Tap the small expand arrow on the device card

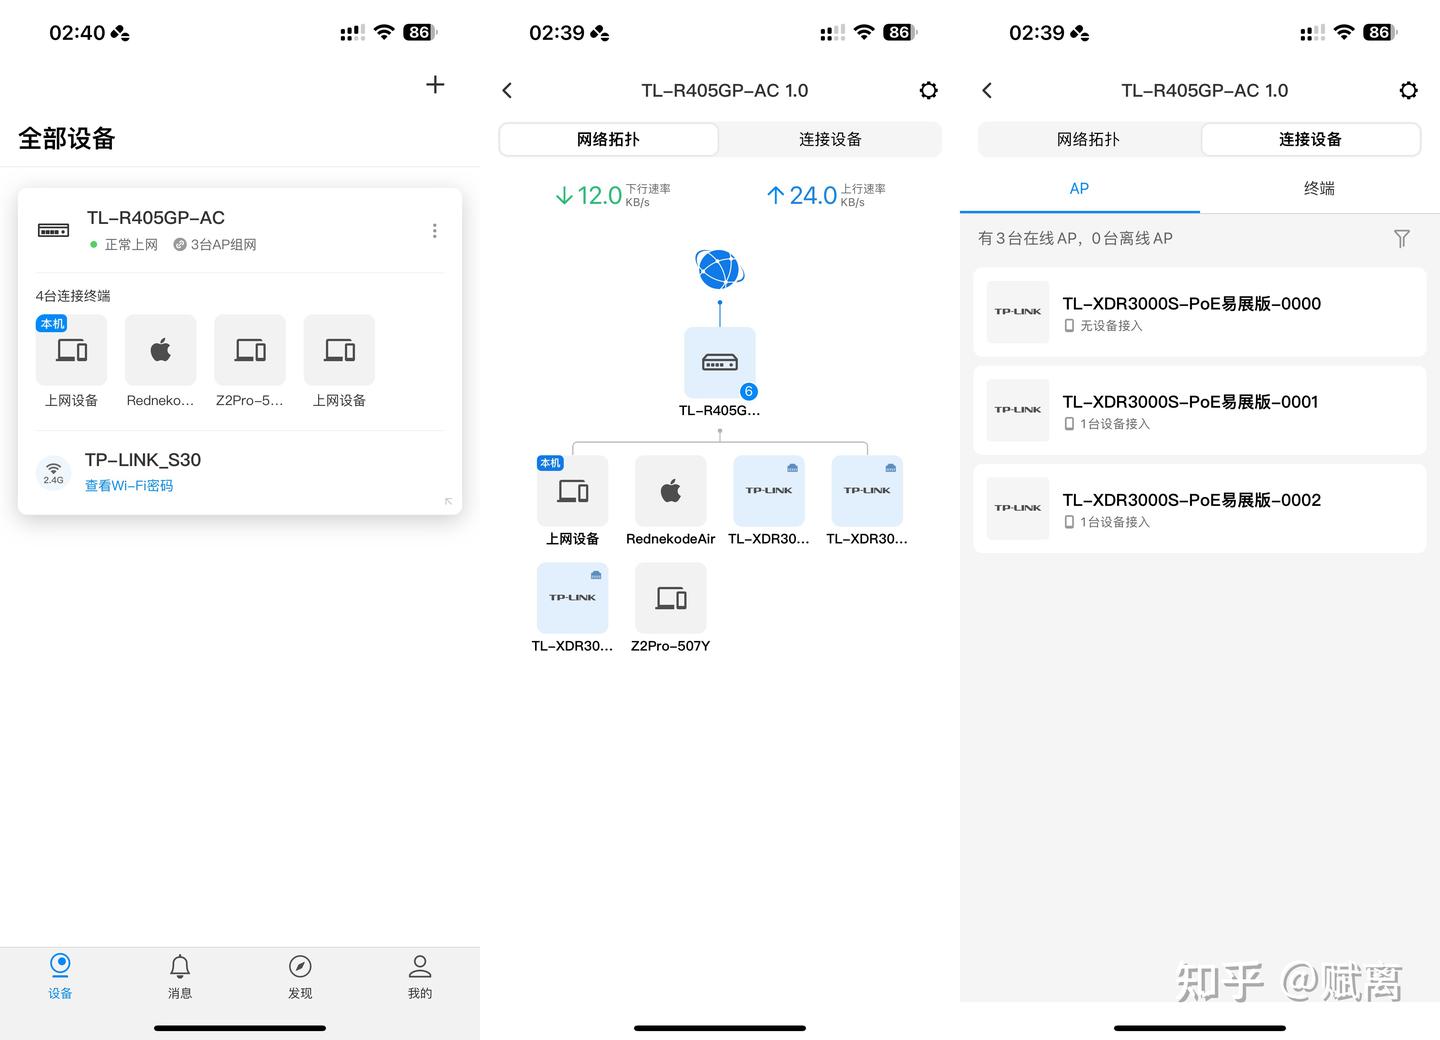[x=448, y=501]
